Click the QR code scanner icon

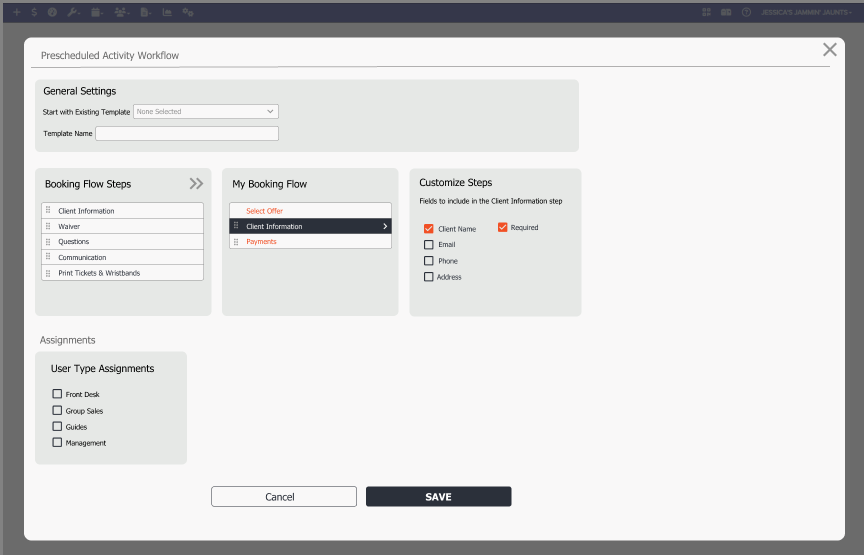pyautogui.click(x=706, y=12)
